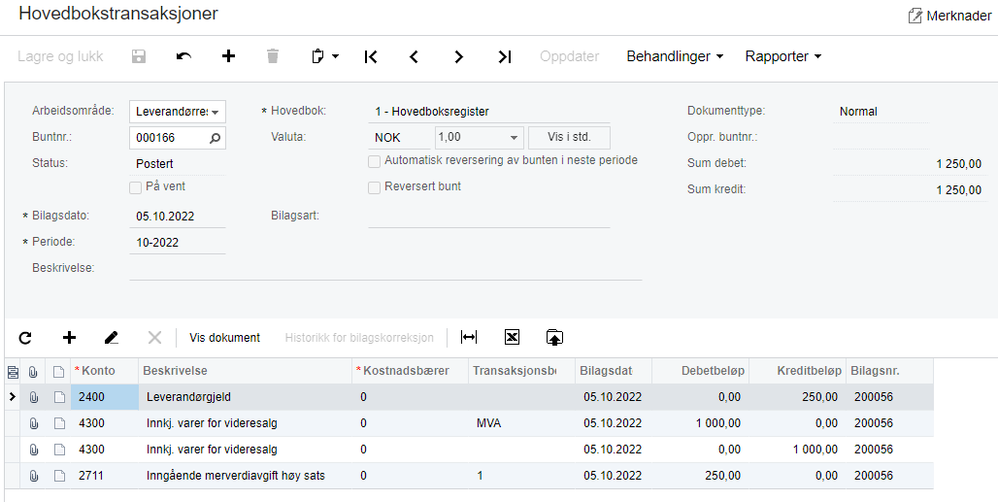Open the clipboard copy-paste dropdown
Viewport: 998px width, 502px height.
coord(325,57)
